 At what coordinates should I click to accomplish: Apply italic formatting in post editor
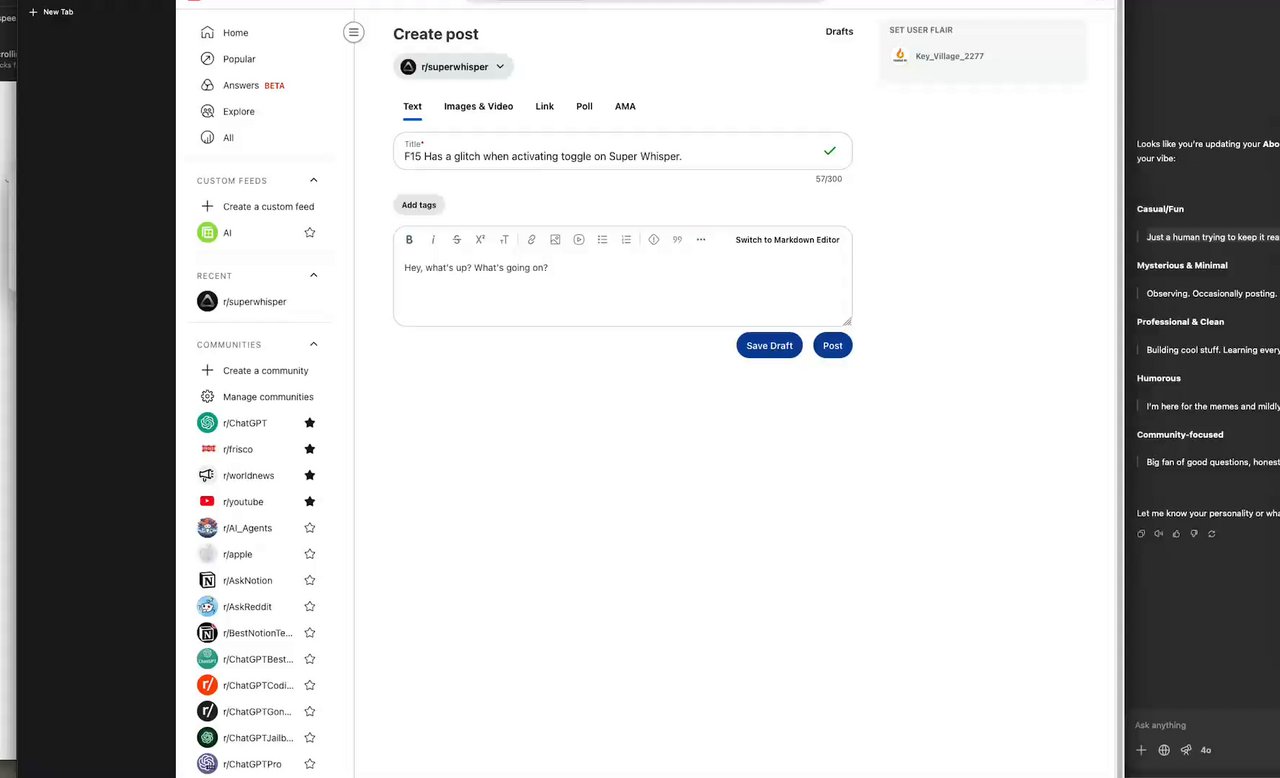(433, 240)
